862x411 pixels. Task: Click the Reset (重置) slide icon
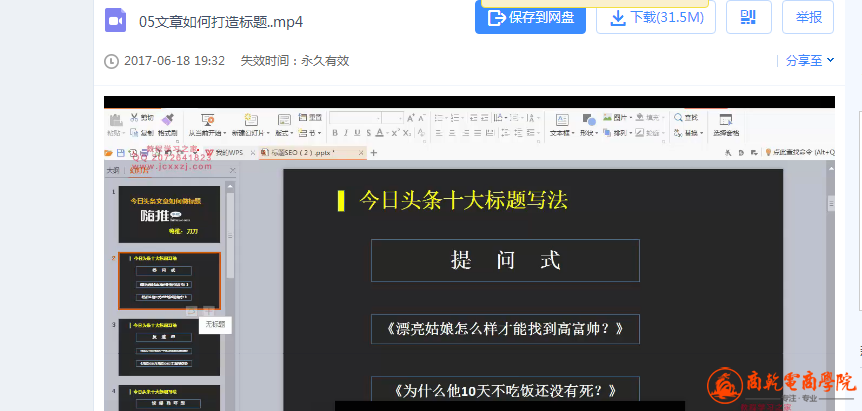tap(303, 117)
